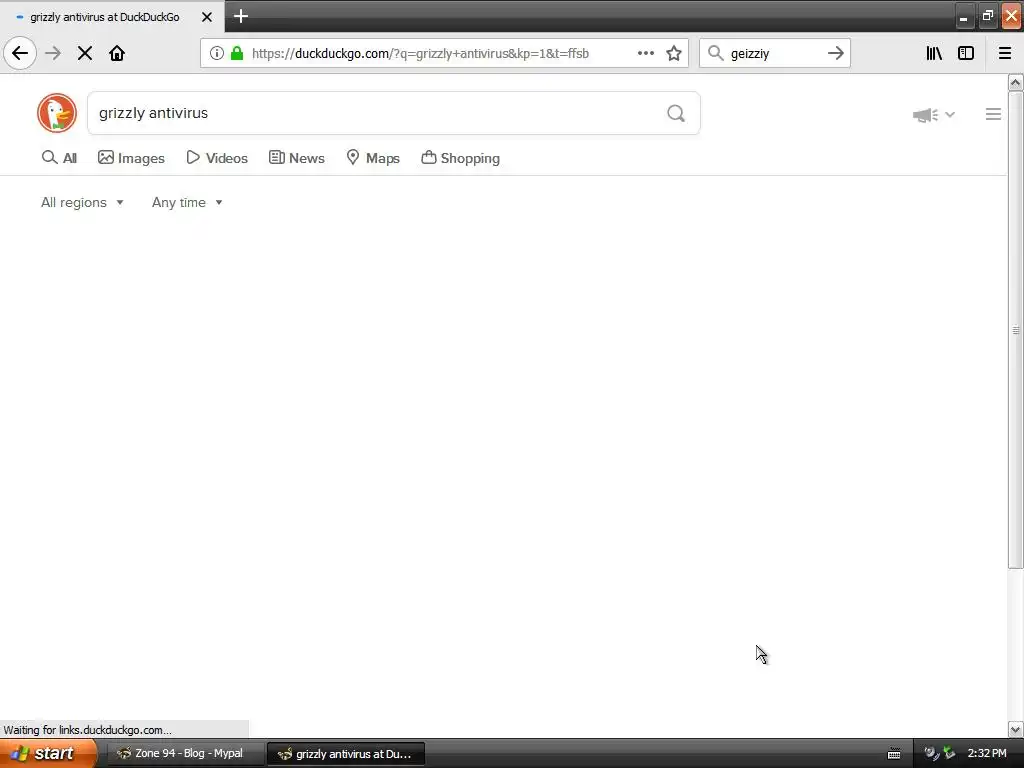Viewport: 1024px width, 768px height.
Task: Click the page scrollbar up arrow
Action: click(x=1016, y=82)
